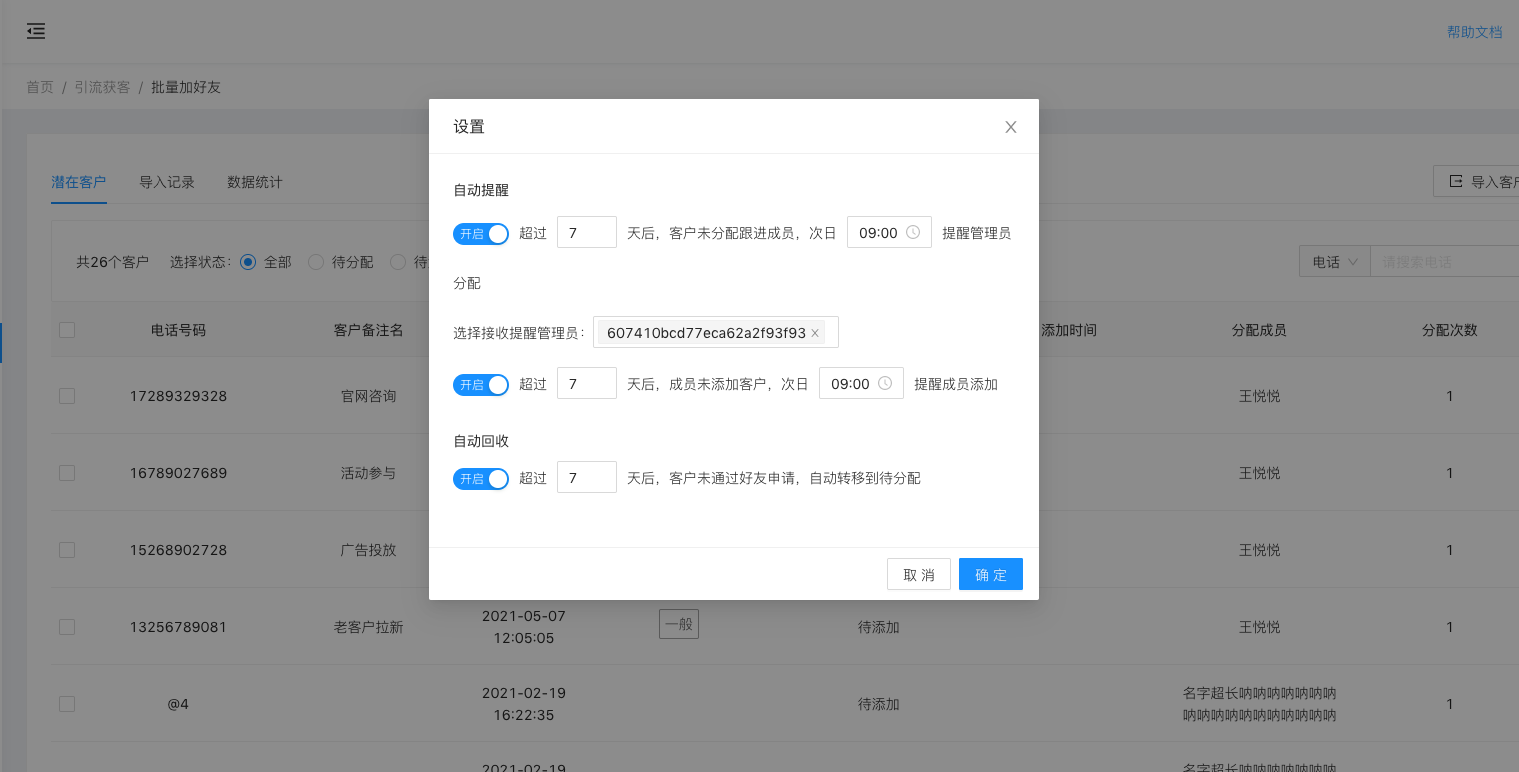Viewport: 1519px width, 772px height.
Task: Toggle the 自动回收 switch
Action: tap(481, 479)
